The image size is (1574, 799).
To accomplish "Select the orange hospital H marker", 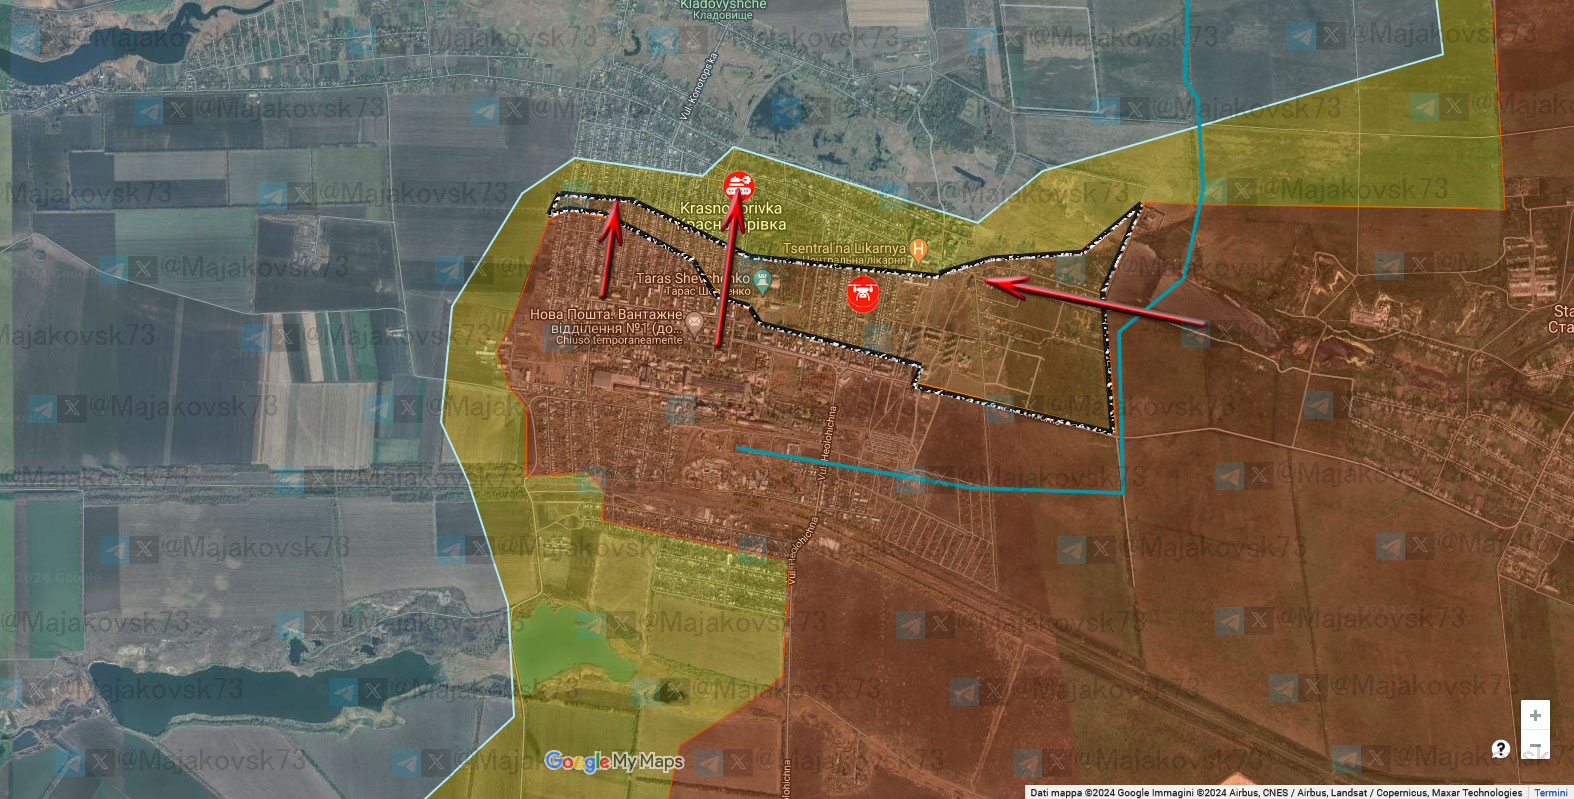I will (919, 248).
